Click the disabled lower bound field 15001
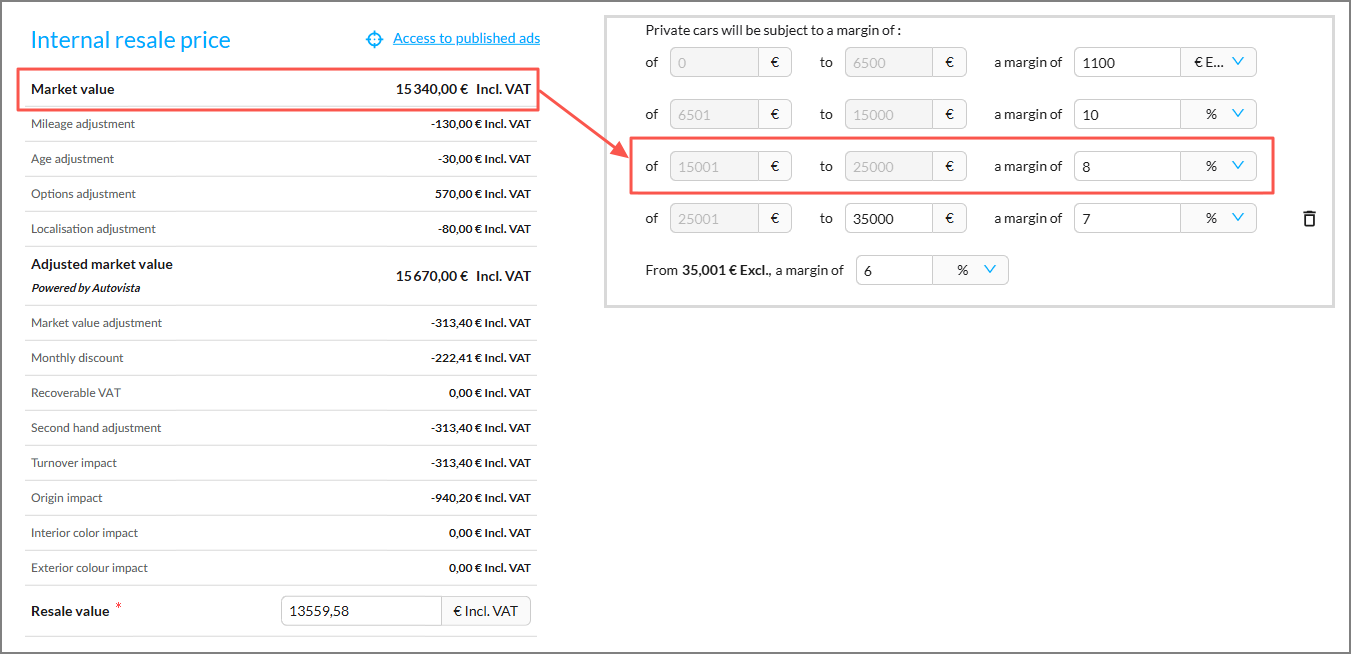This screenshot has height=654, width=1351. [x=714, y=166]
